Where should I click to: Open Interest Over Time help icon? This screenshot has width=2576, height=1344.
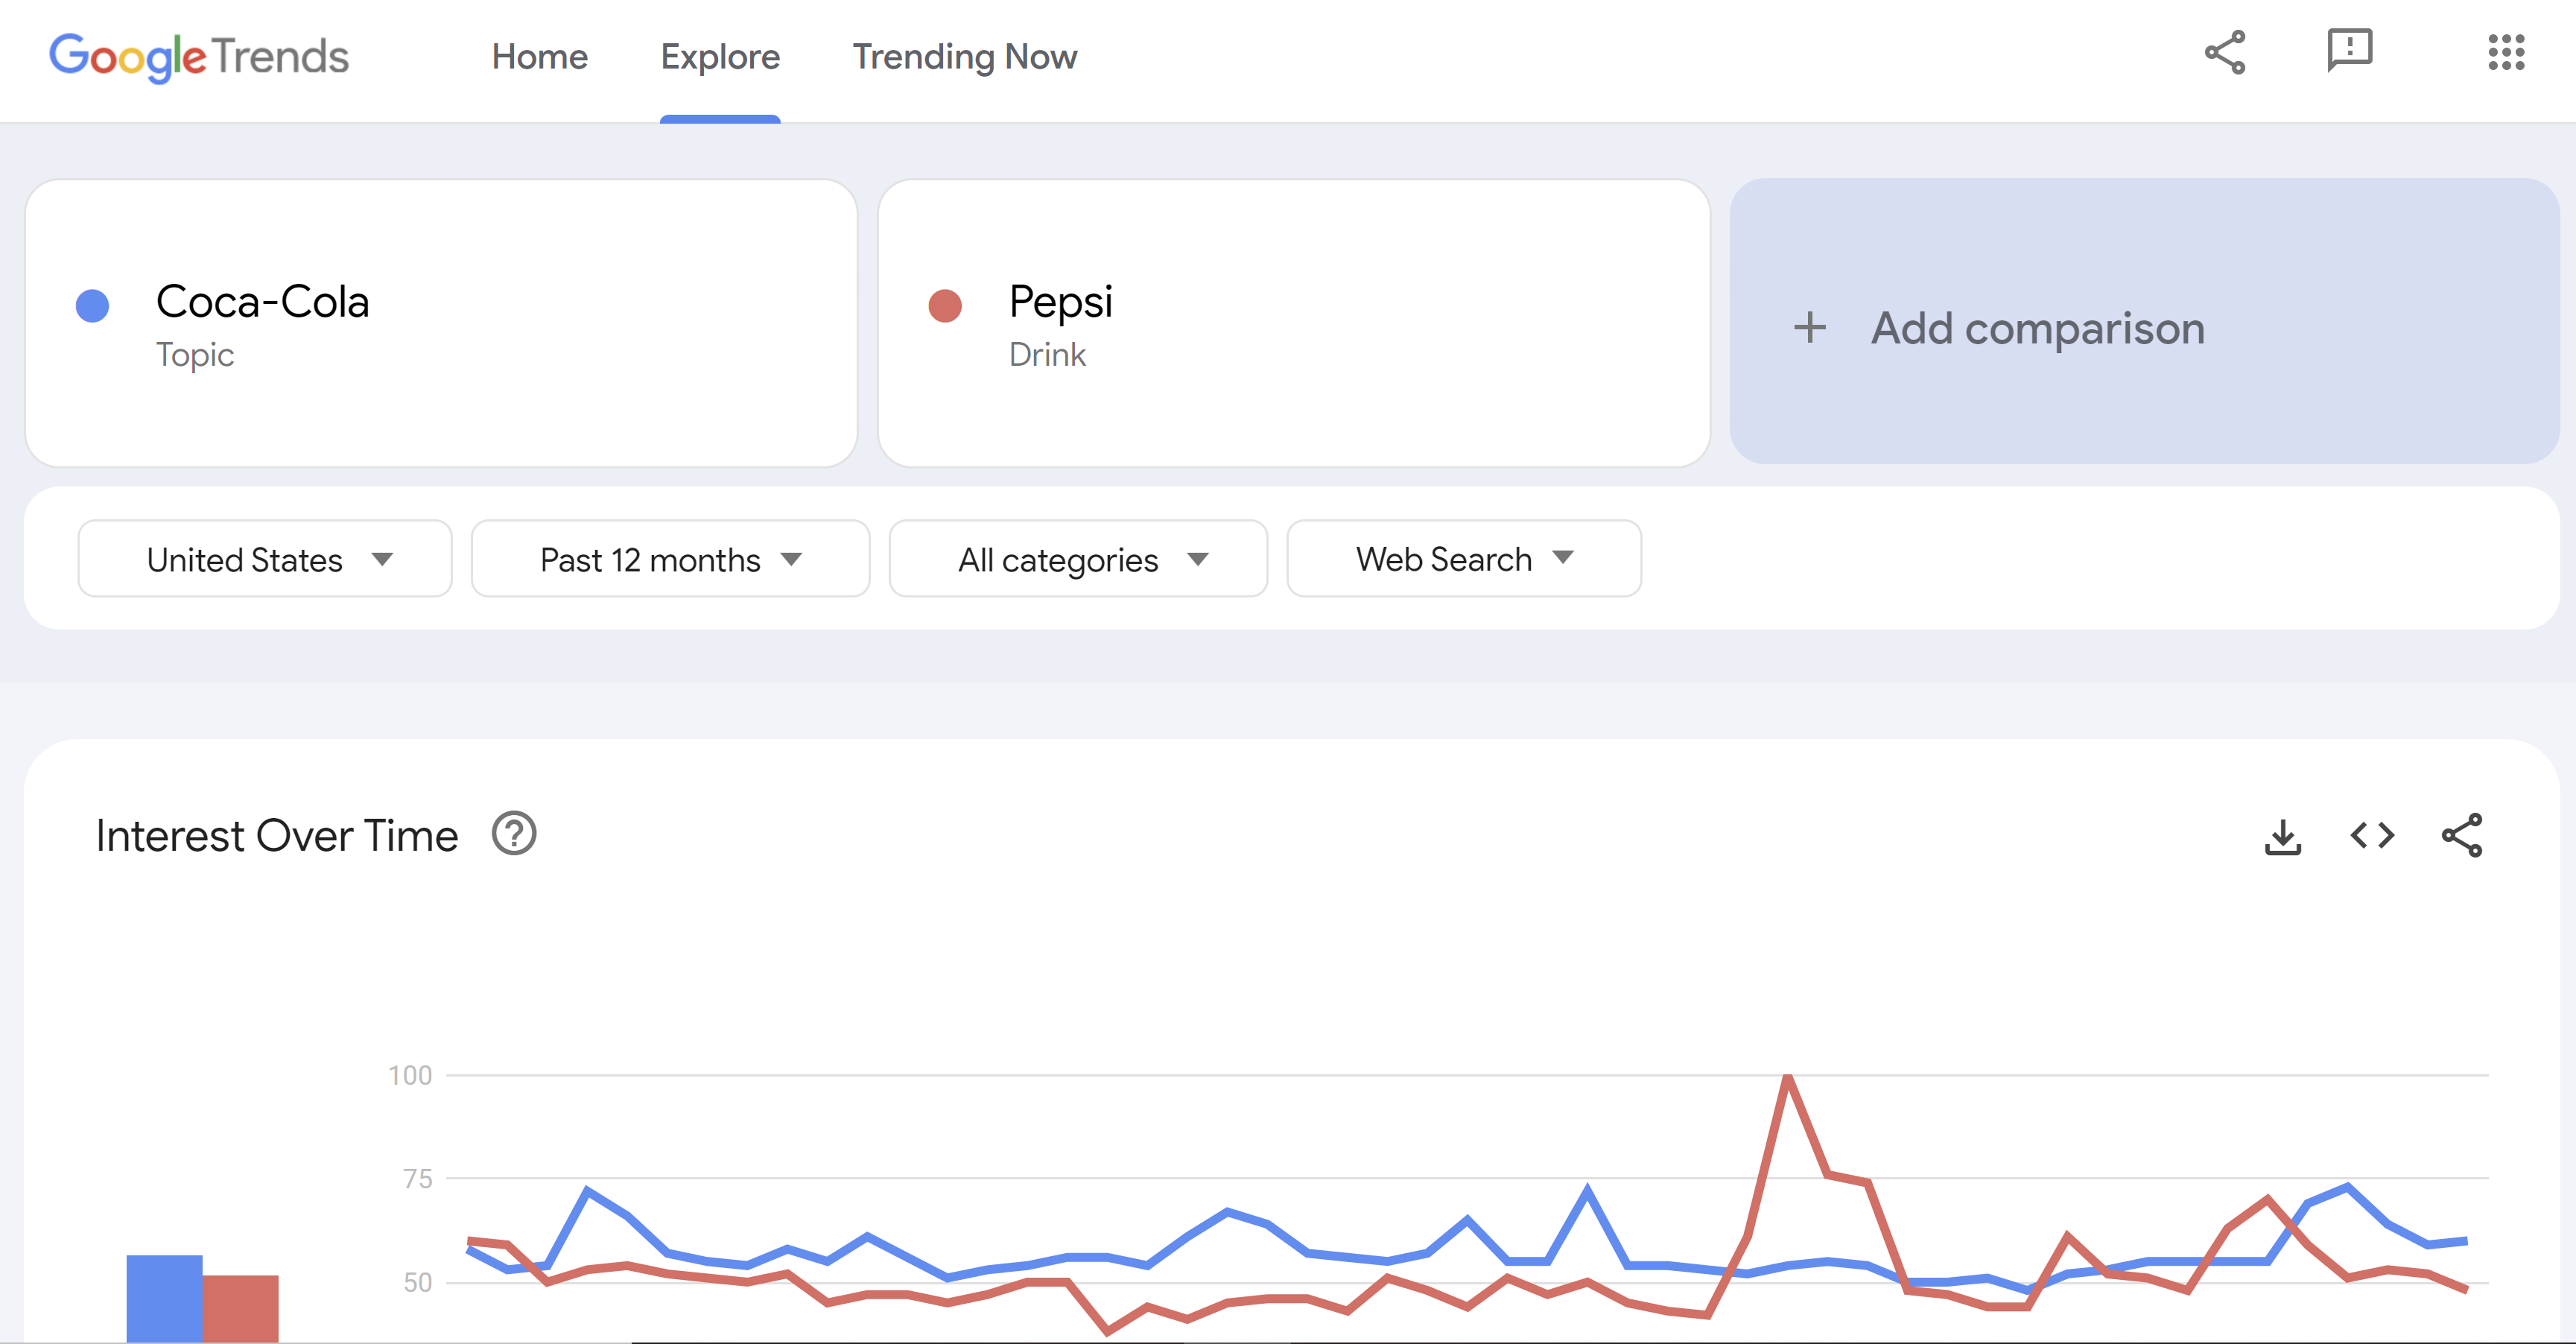point(514,834)
